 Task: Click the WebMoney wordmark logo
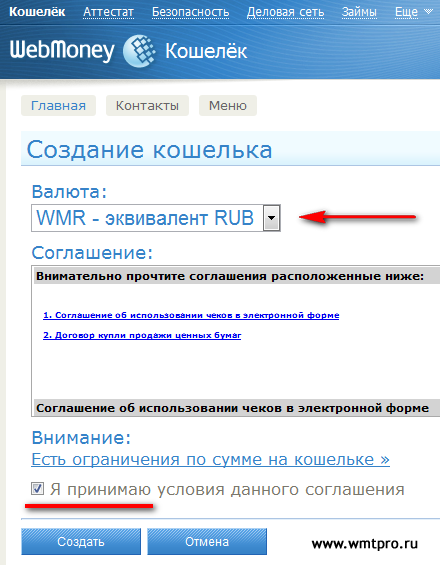click(62, 50)
